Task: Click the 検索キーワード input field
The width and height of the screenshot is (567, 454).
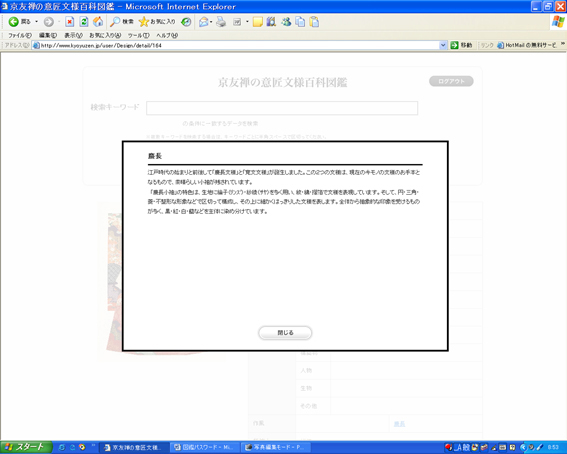Action: click(x=282, y=108)
